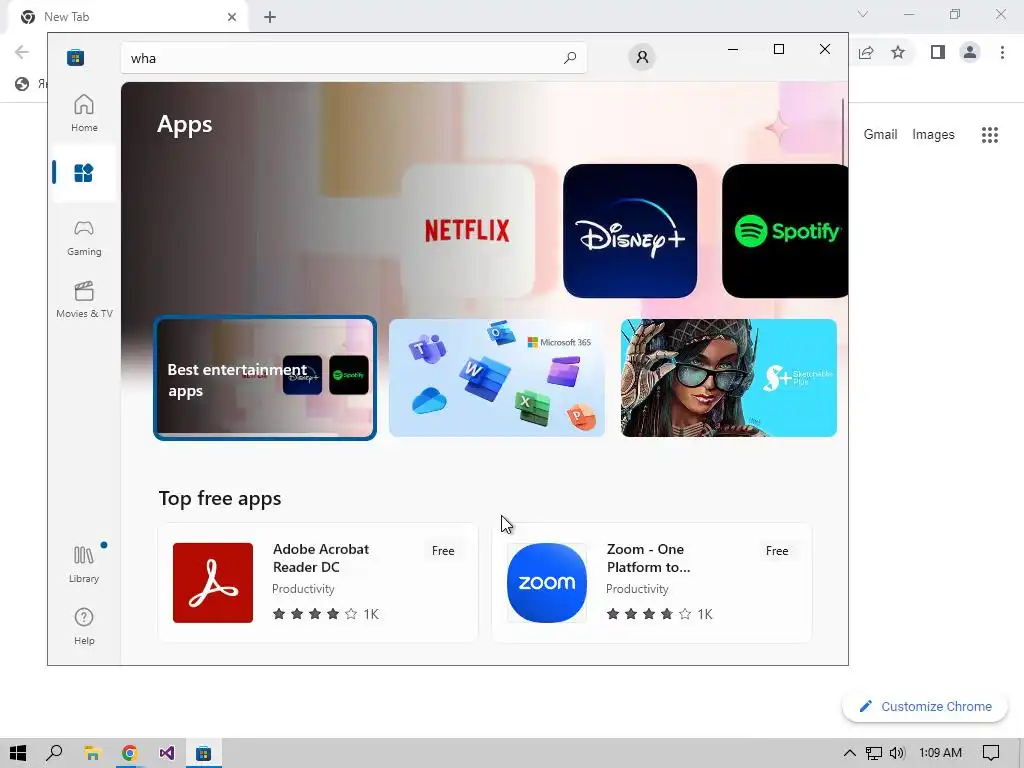Click Microsoft Store taskbar icon
Image resolution: width=1024 pixels, height=768 pixels.
[204, 753]
